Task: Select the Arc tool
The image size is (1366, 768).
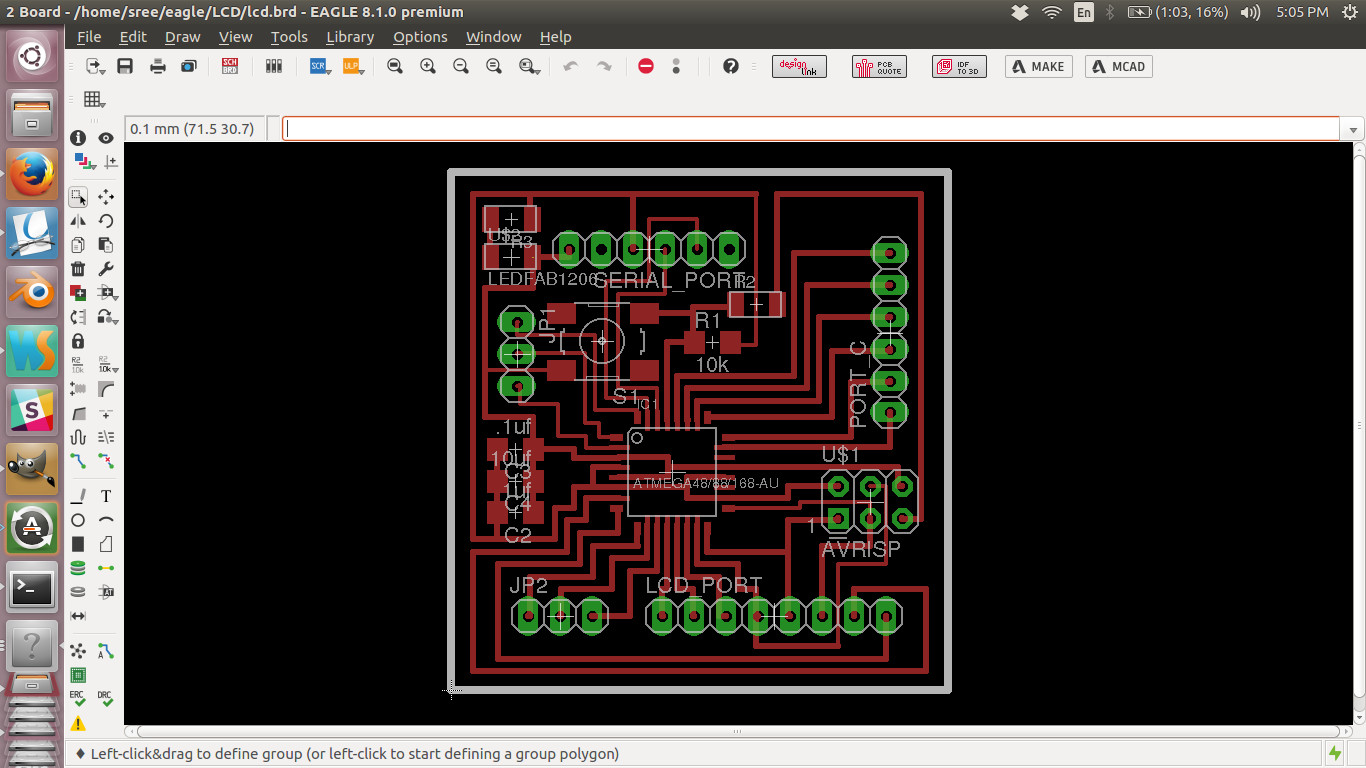Action: pyautogui.click(x=106, y=520)
